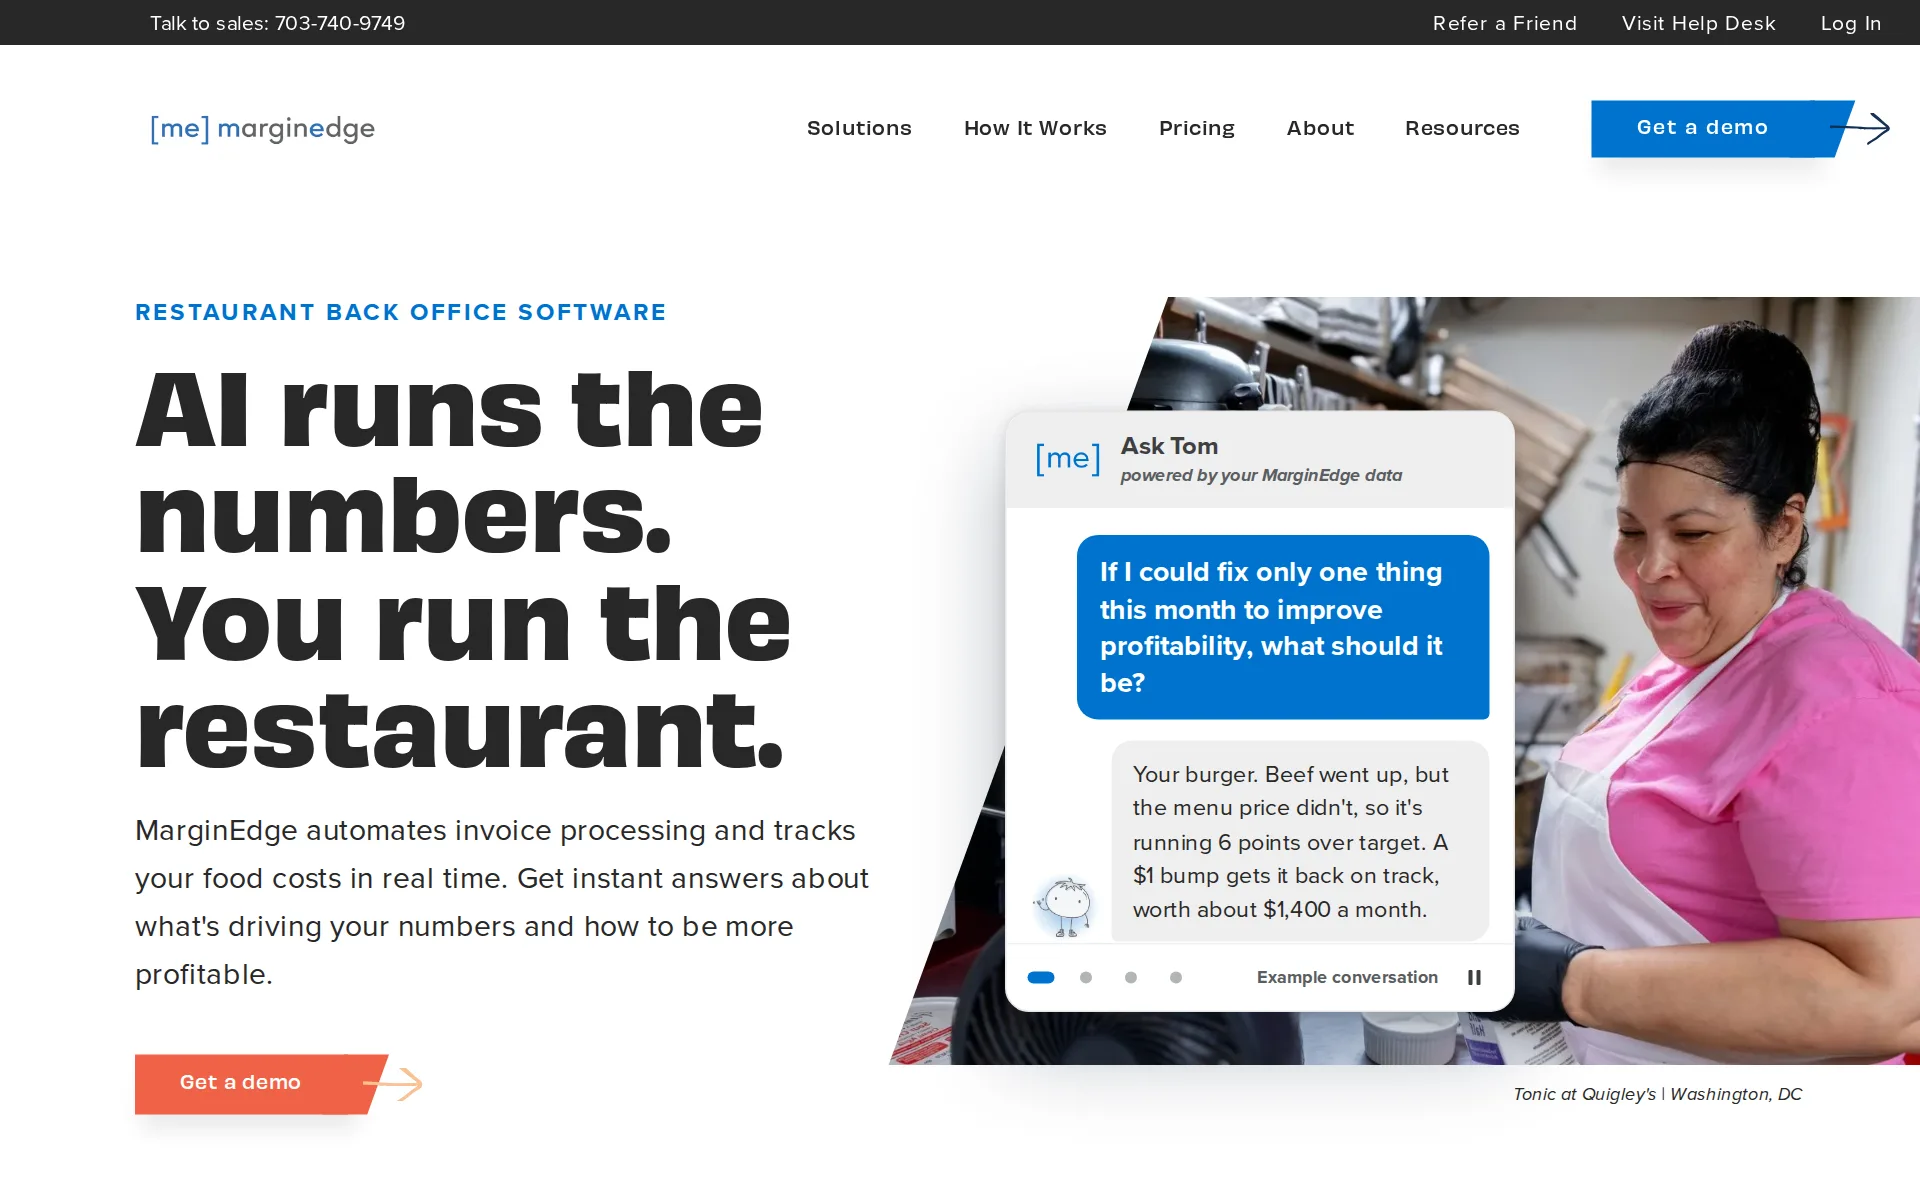Open the Solutions menu
The width and height of the screenshot is (1920, 1200).
[859, 128]
